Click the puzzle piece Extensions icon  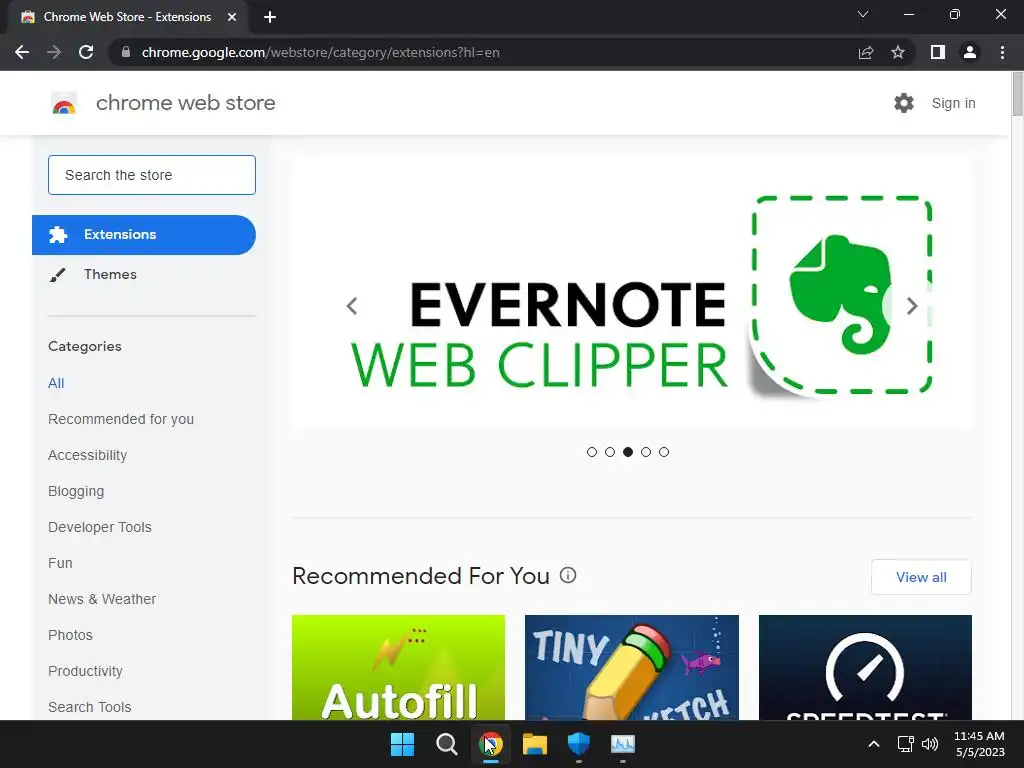click(x=58, y=235)
